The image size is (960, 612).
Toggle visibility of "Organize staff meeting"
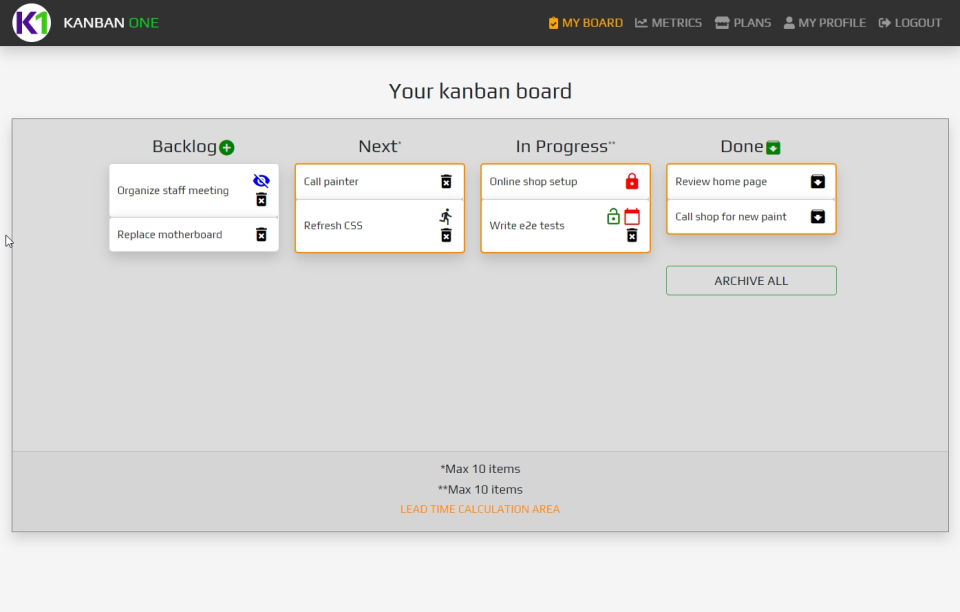coord(260,180)
